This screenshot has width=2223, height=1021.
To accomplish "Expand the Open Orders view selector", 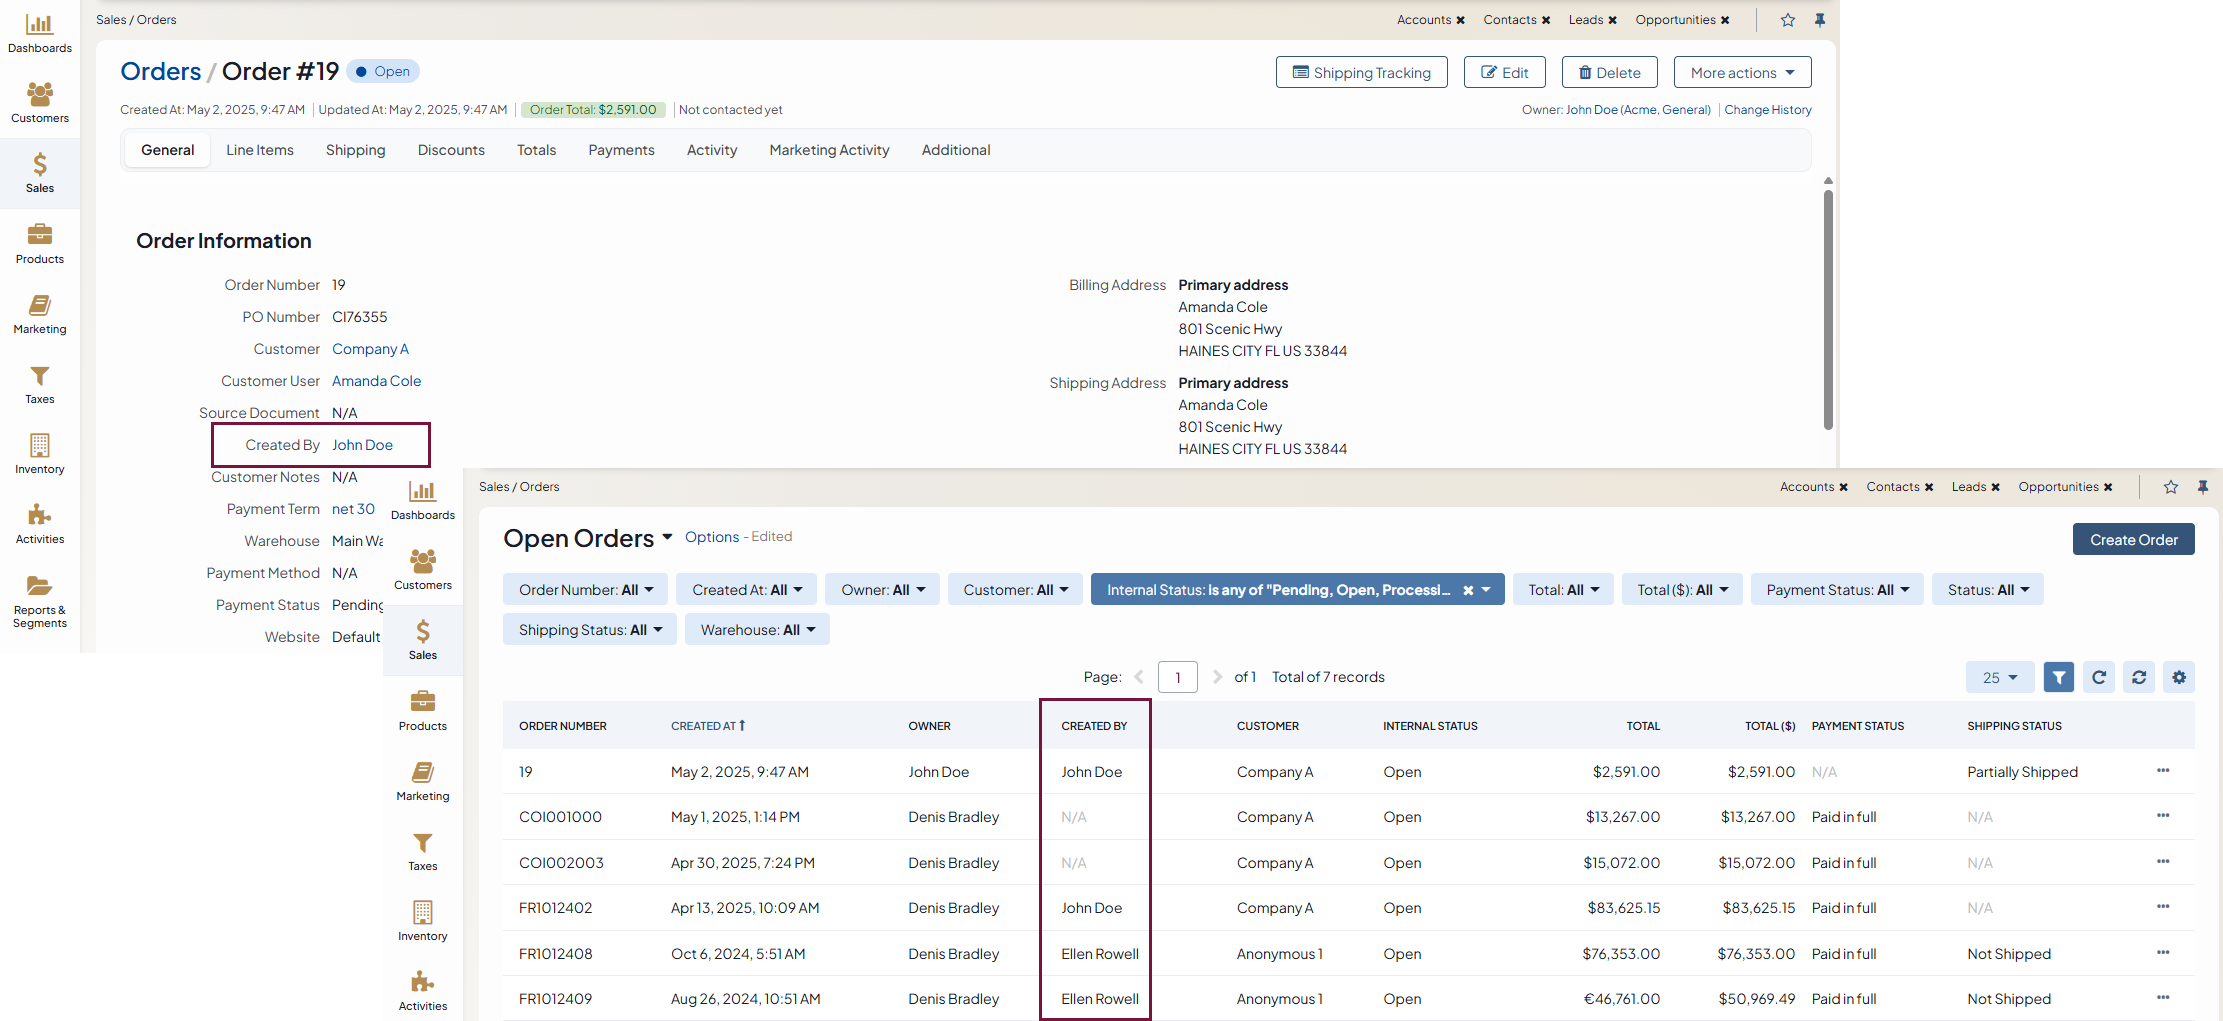I will (x=667, y=538).
